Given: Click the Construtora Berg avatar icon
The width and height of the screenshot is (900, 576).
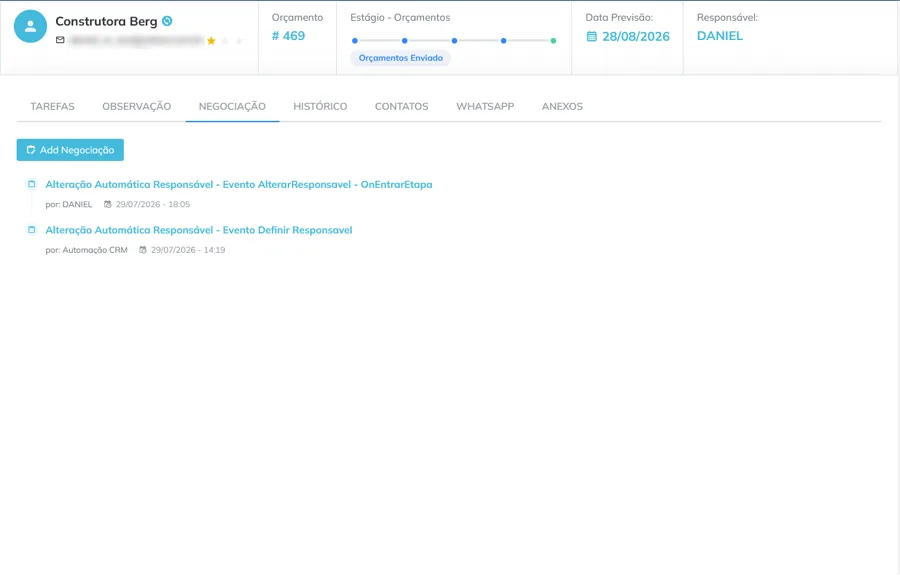Looking at the screenshot, I should coord(30,26).
